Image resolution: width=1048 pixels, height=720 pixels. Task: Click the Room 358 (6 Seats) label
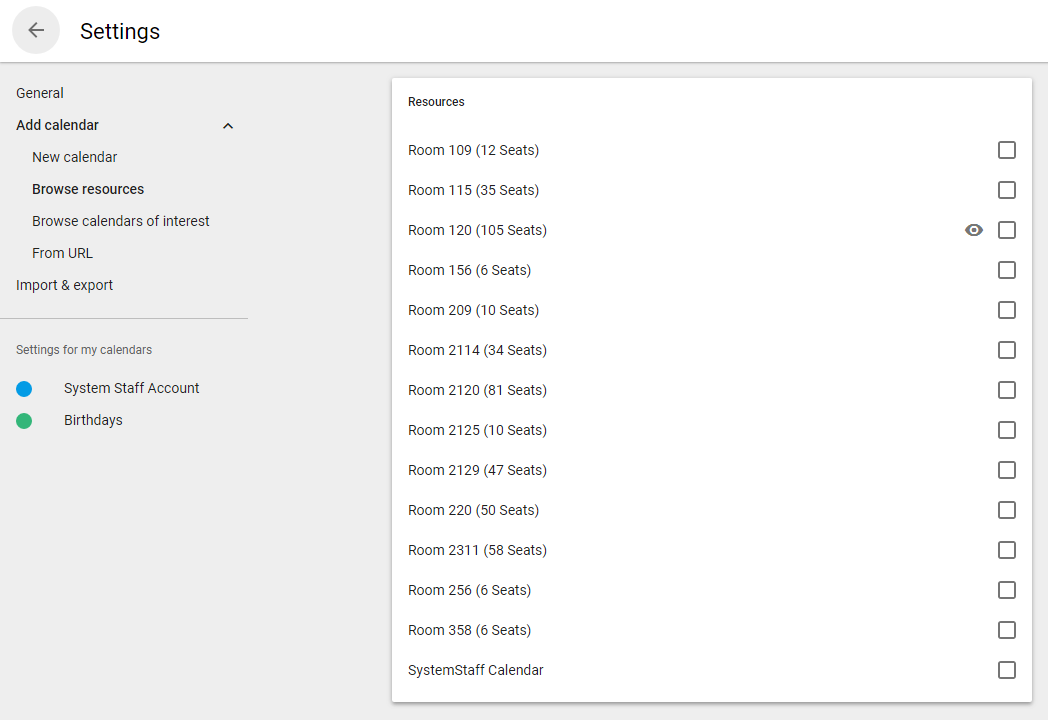(x=469, y=630)
